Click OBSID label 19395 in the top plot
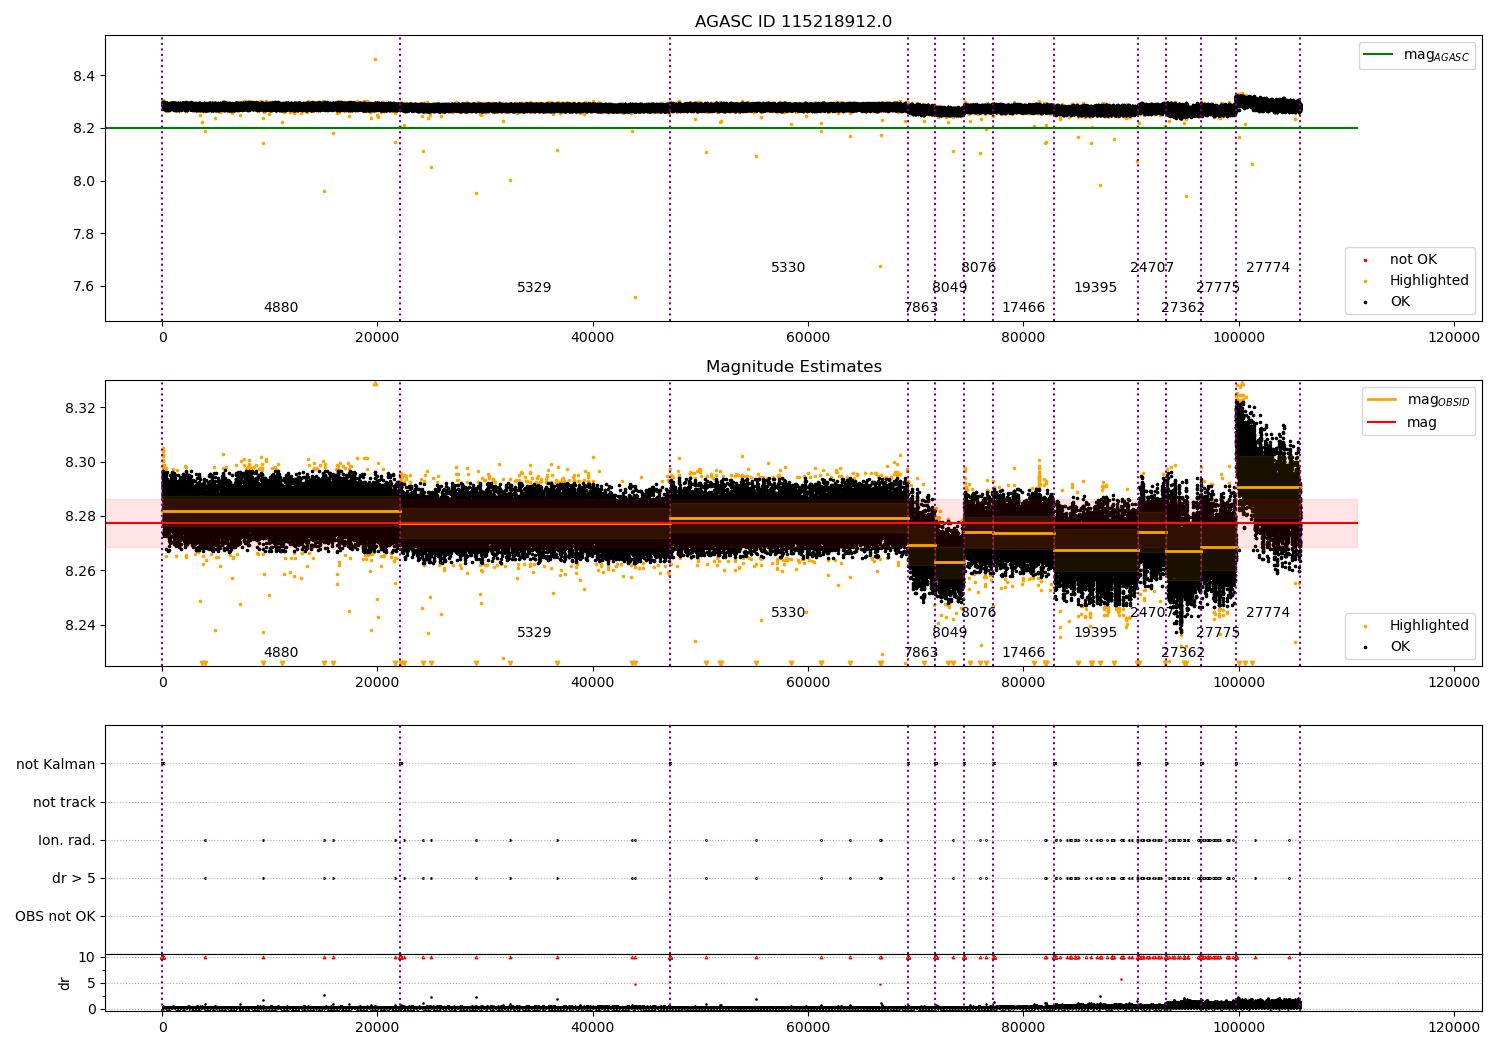 pyautogui.click(x=1096, y=288)
